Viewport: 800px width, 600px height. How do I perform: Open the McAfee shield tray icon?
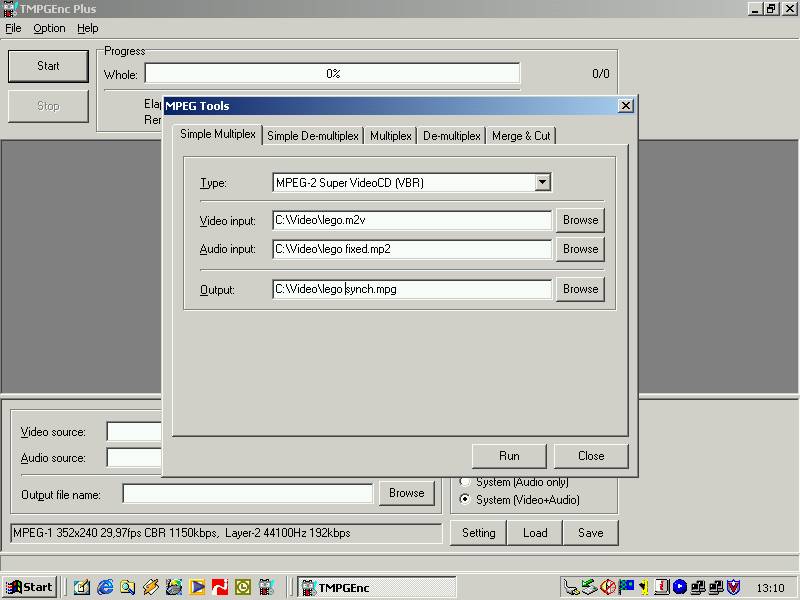pyautogui.click(x=734, y=588)
